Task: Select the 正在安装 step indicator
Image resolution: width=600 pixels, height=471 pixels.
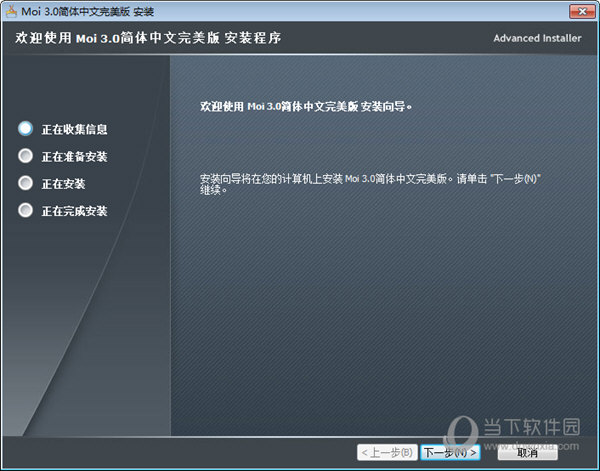Action: pos(25,183)
